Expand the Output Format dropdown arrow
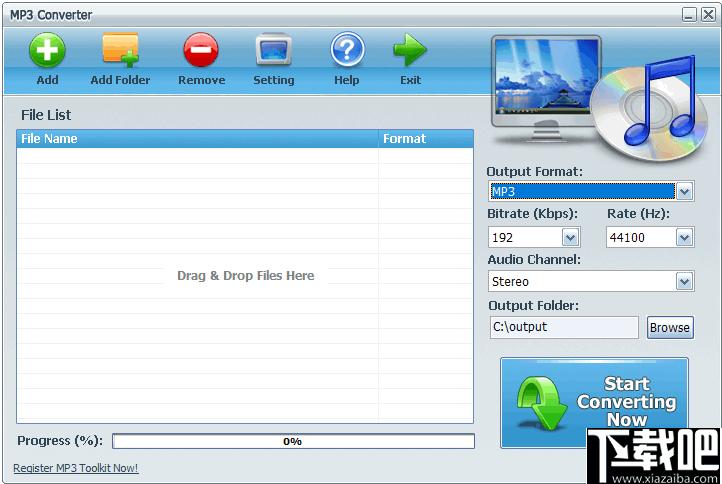This screenshot has width=722, height=484. pos(684,191)
